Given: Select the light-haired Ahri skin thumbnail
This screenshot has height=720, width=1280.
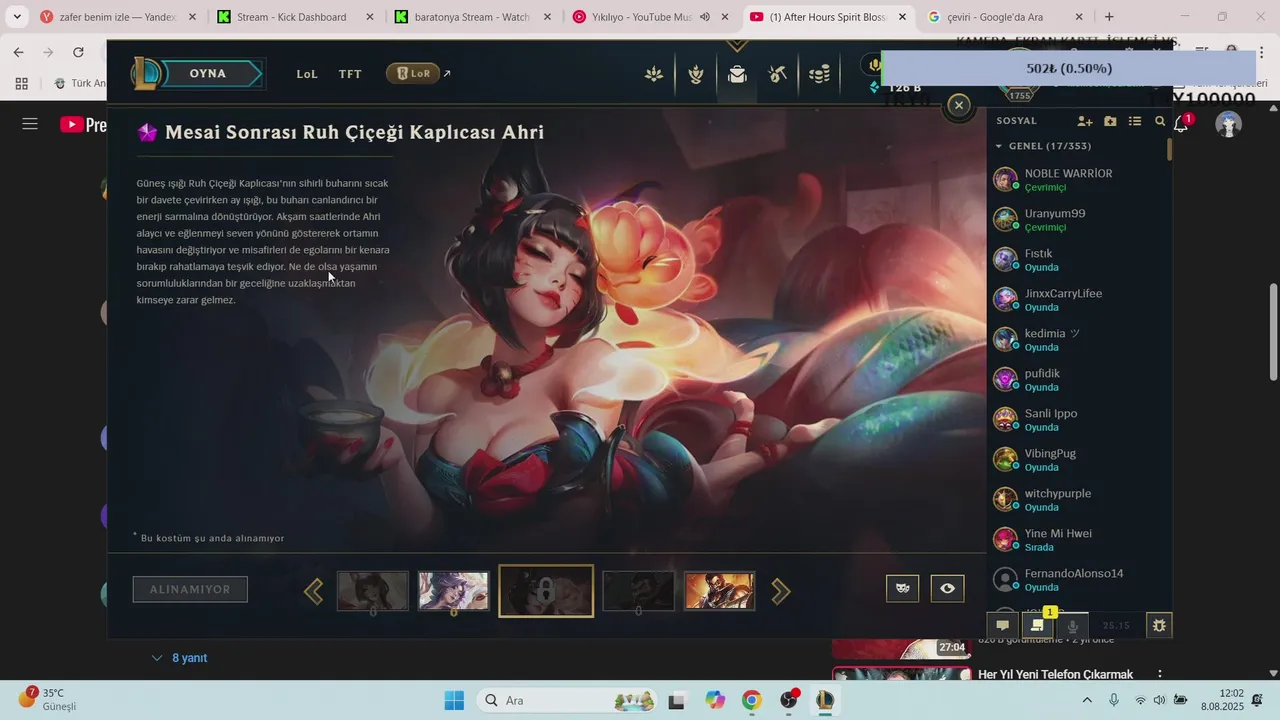Looking at the screenshot, I should pyautogui.click(x=453, y=591).
